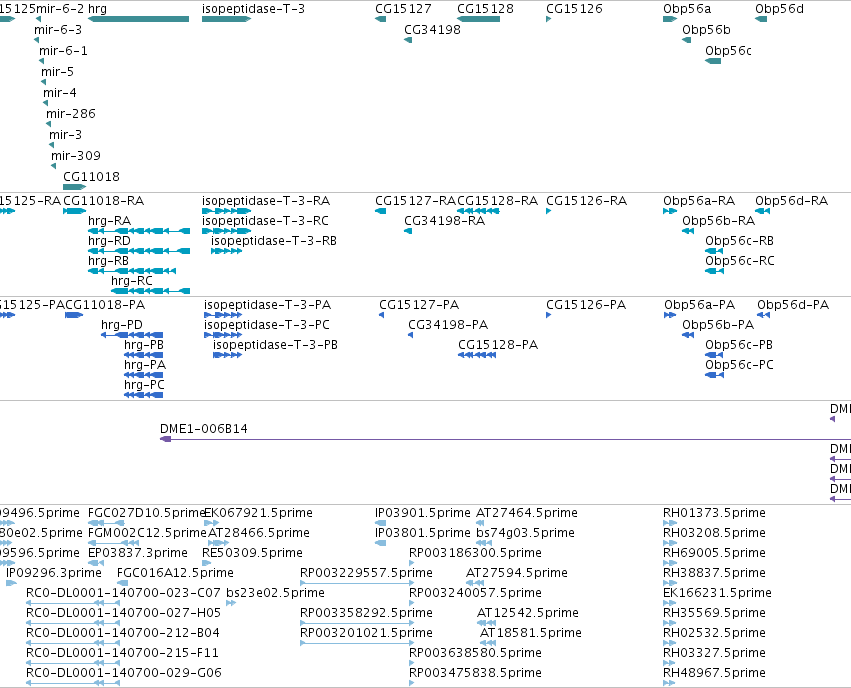Click the hrg-RA transcript
This screenshot has height=688, width=851.
pos(139,231)
